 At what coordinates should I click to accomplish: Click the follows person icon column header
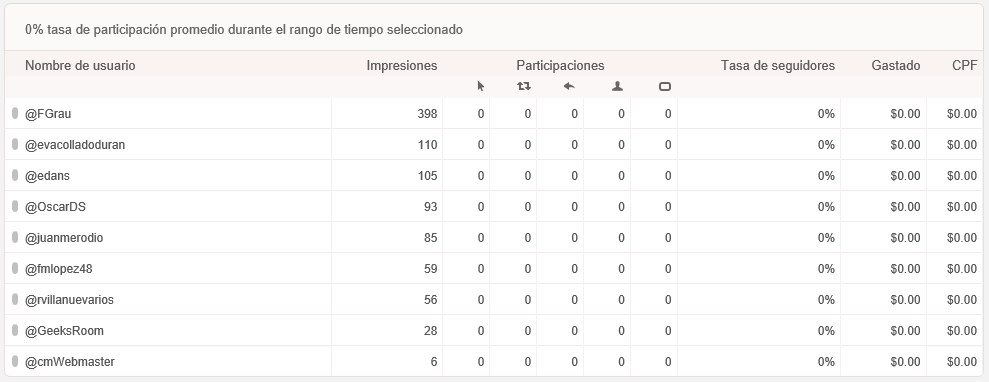617,86
